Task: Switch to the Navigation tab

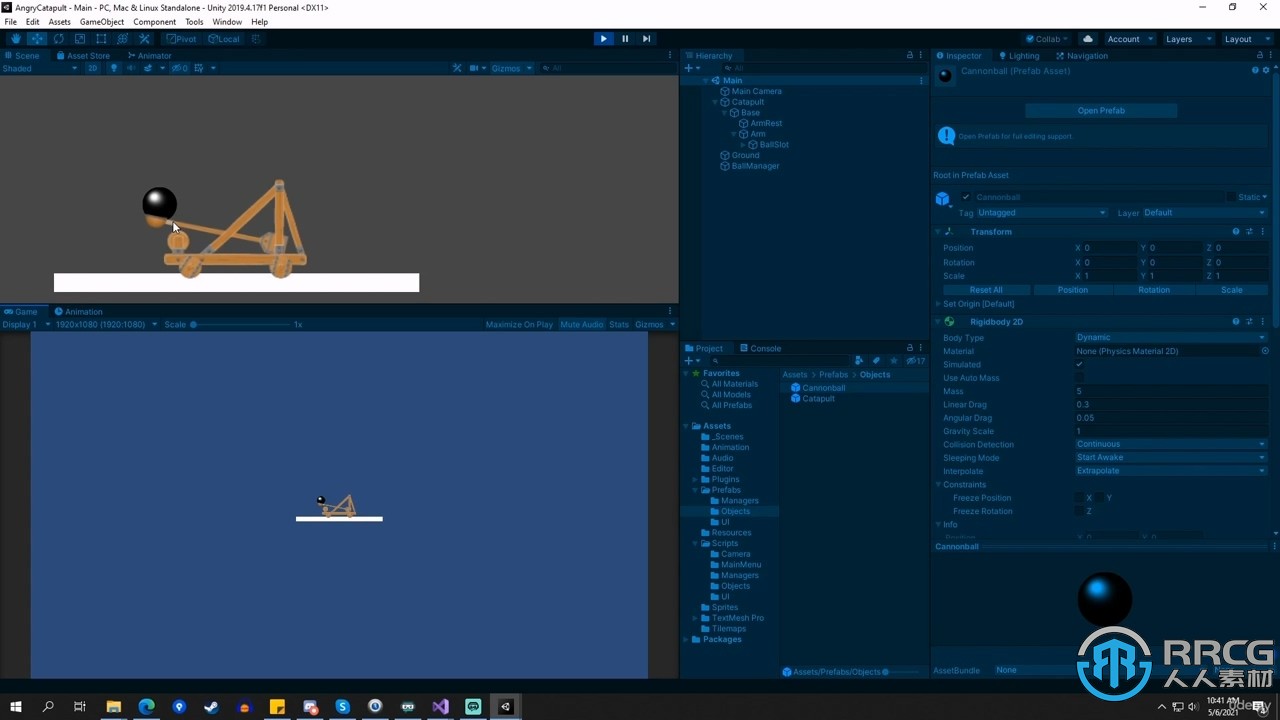Action: [1081, 56]
